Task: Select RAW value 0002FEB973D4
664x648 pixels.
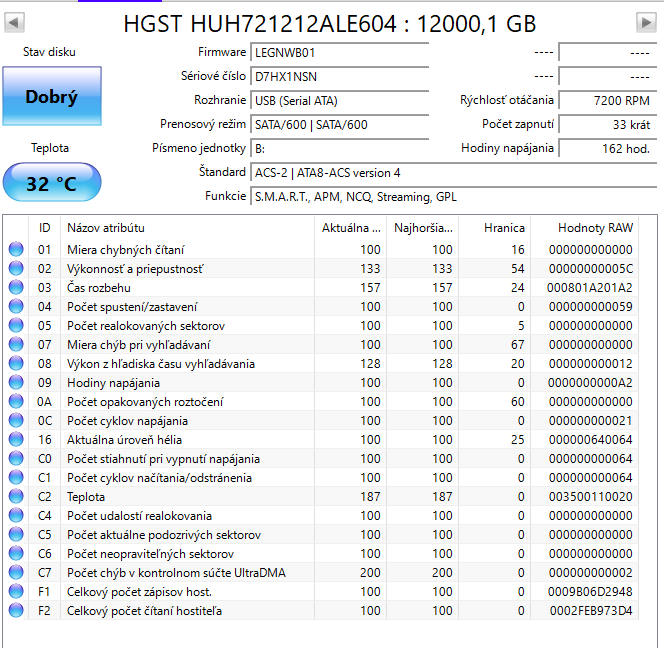Action: pos(591,611)
